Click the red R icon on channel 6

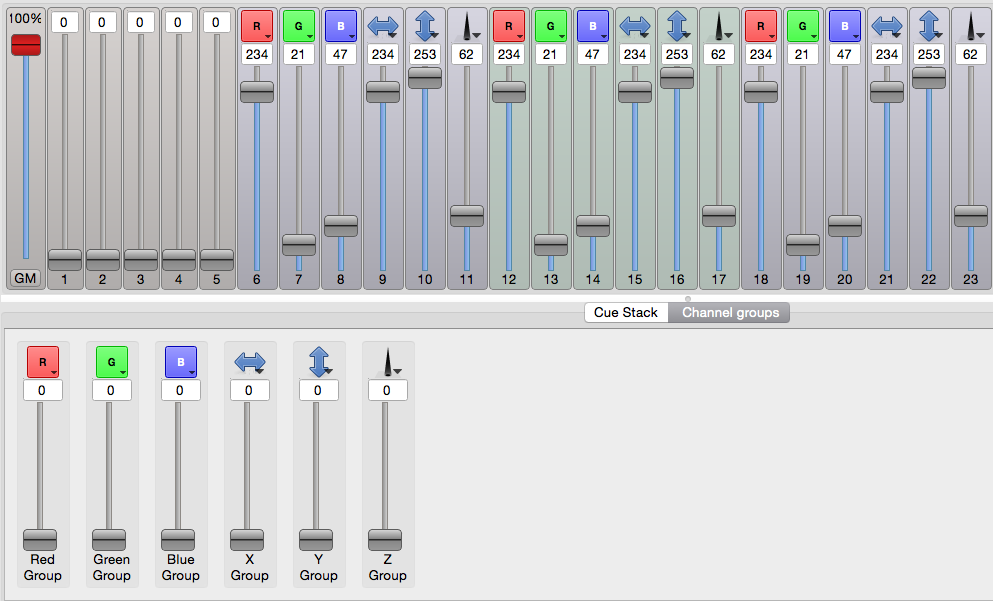click(257, 26)
